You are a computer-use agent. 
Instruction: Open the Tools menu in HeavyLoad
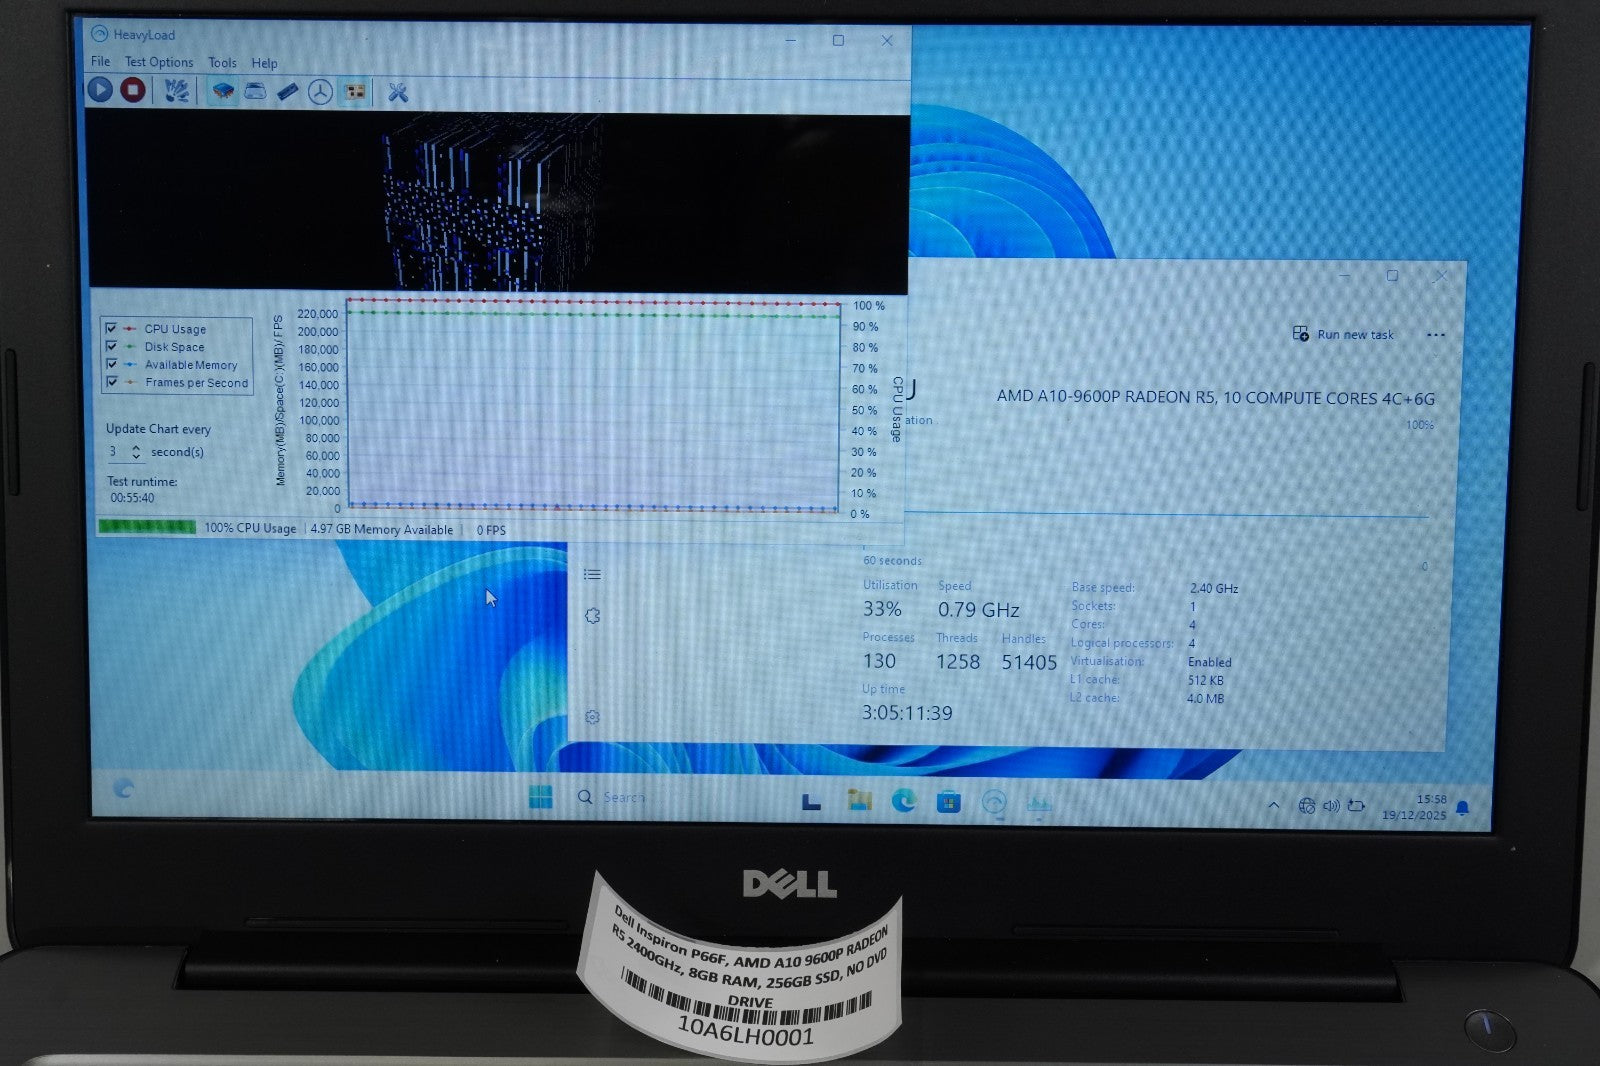[x=221, y=62]
